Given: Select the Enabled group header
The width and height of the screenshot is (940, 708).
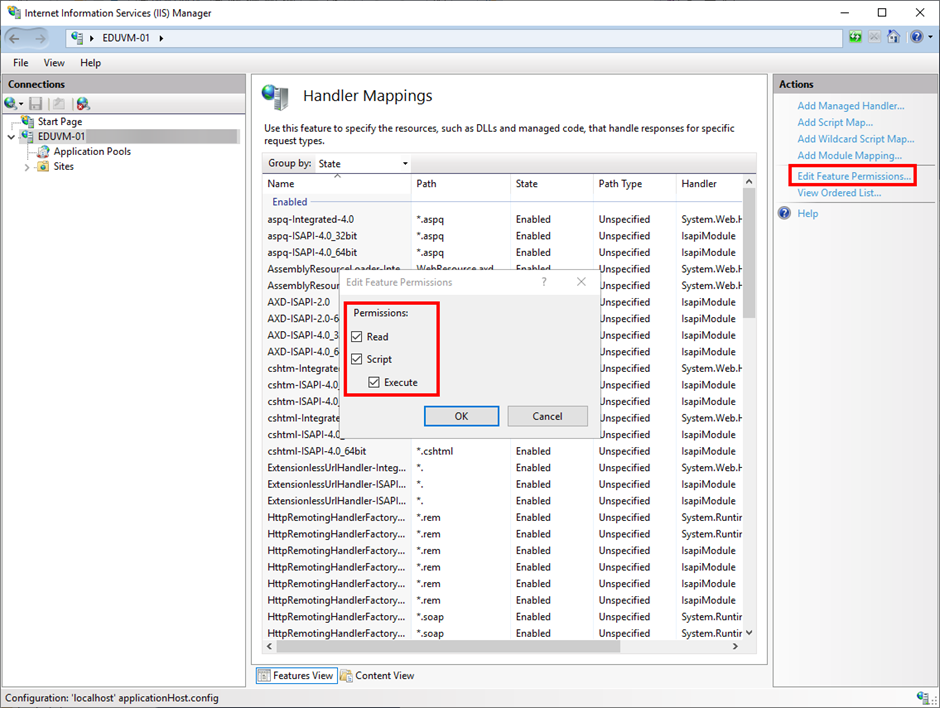Looking at the screenshot, I should [x=290, y=202].
